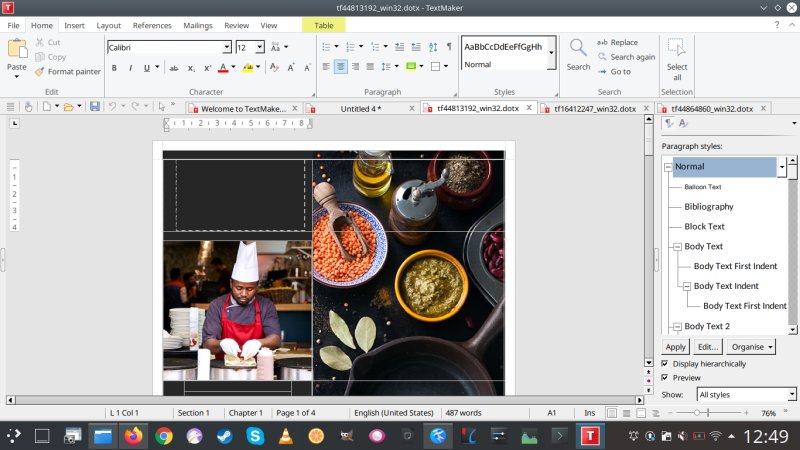This screenshot has height=450, width=800.
Task: Increase the paragraph indent
Action: tap(416, 47)
